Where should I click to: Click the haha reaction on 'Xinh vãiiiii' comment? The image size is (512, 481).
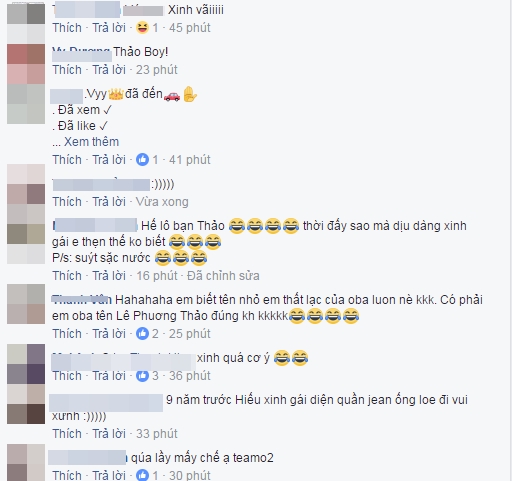click(142, 28)
